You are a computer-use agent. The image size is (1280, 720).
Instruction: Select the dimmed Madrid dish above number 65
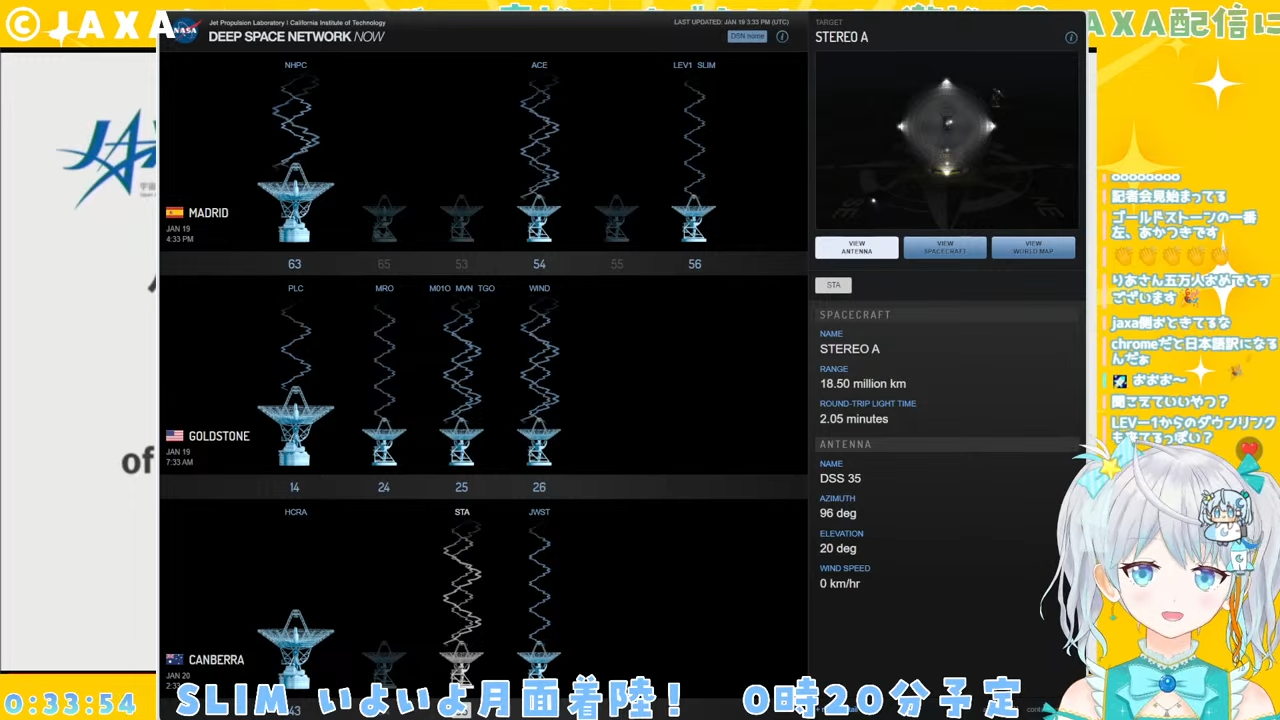[384, 219]
